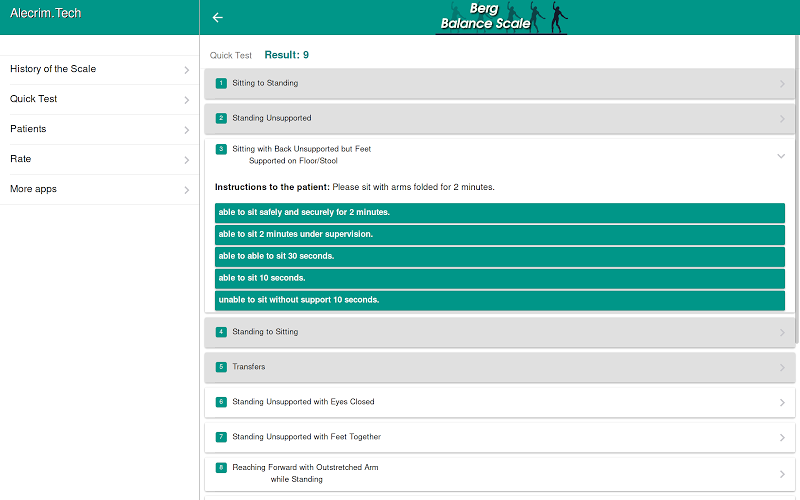The width and height of the screenshot is (800, 500).
Task: Click the chevron beside Patients
Action: [x=187, y=130]
